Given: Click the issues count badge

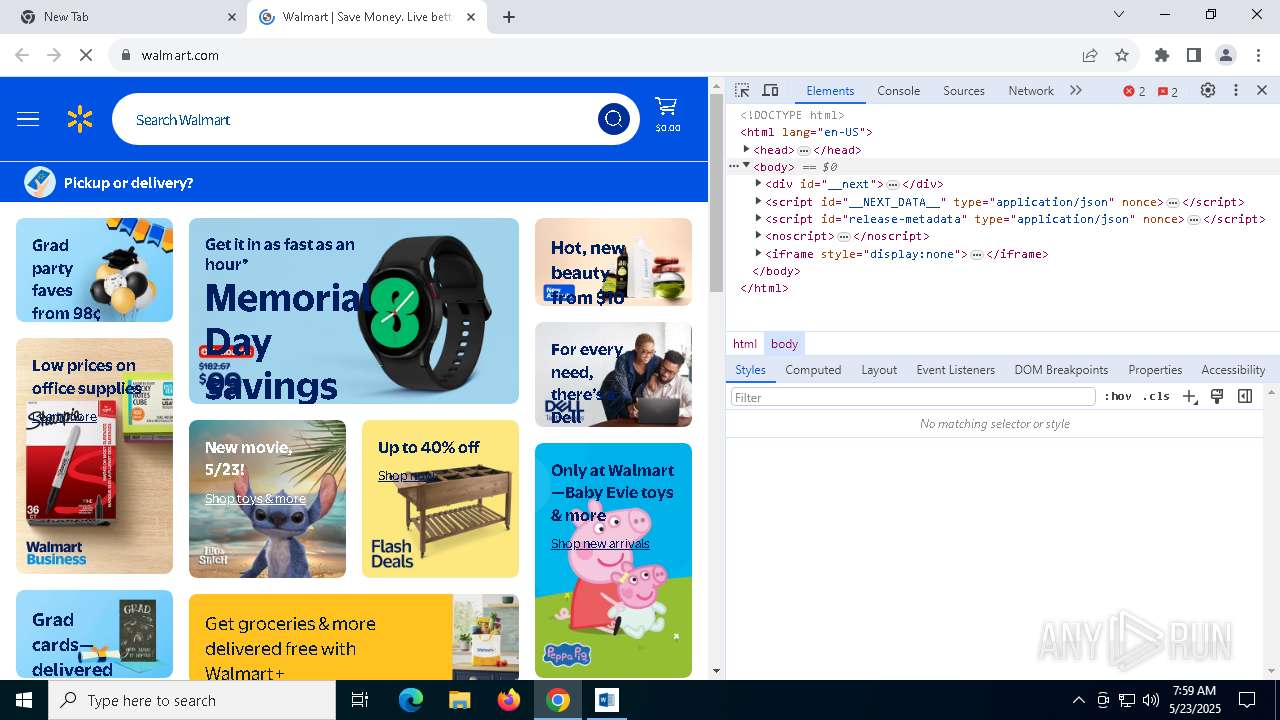Looking at the screenshot, I should [1168, 91].
